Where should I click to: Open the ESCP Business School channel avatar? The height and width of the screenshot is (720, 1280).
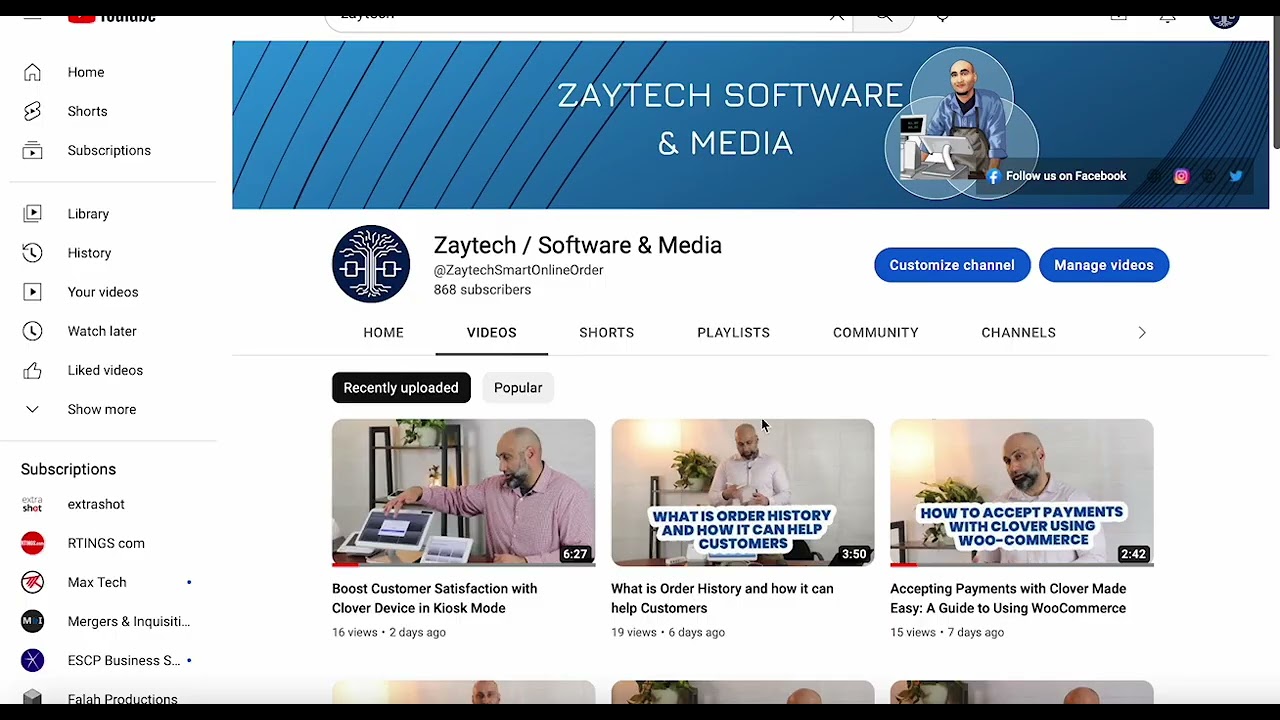coord(32,660)
